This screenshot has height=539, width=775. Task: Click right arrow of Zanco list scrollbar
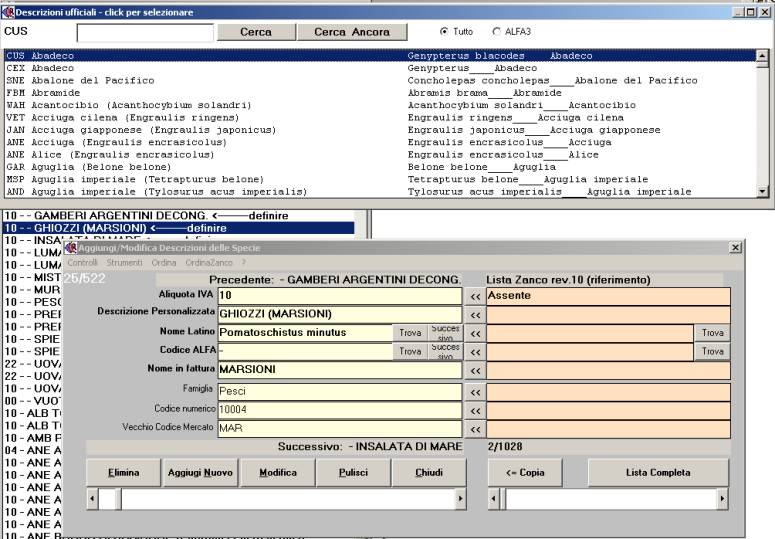(722, 499)
